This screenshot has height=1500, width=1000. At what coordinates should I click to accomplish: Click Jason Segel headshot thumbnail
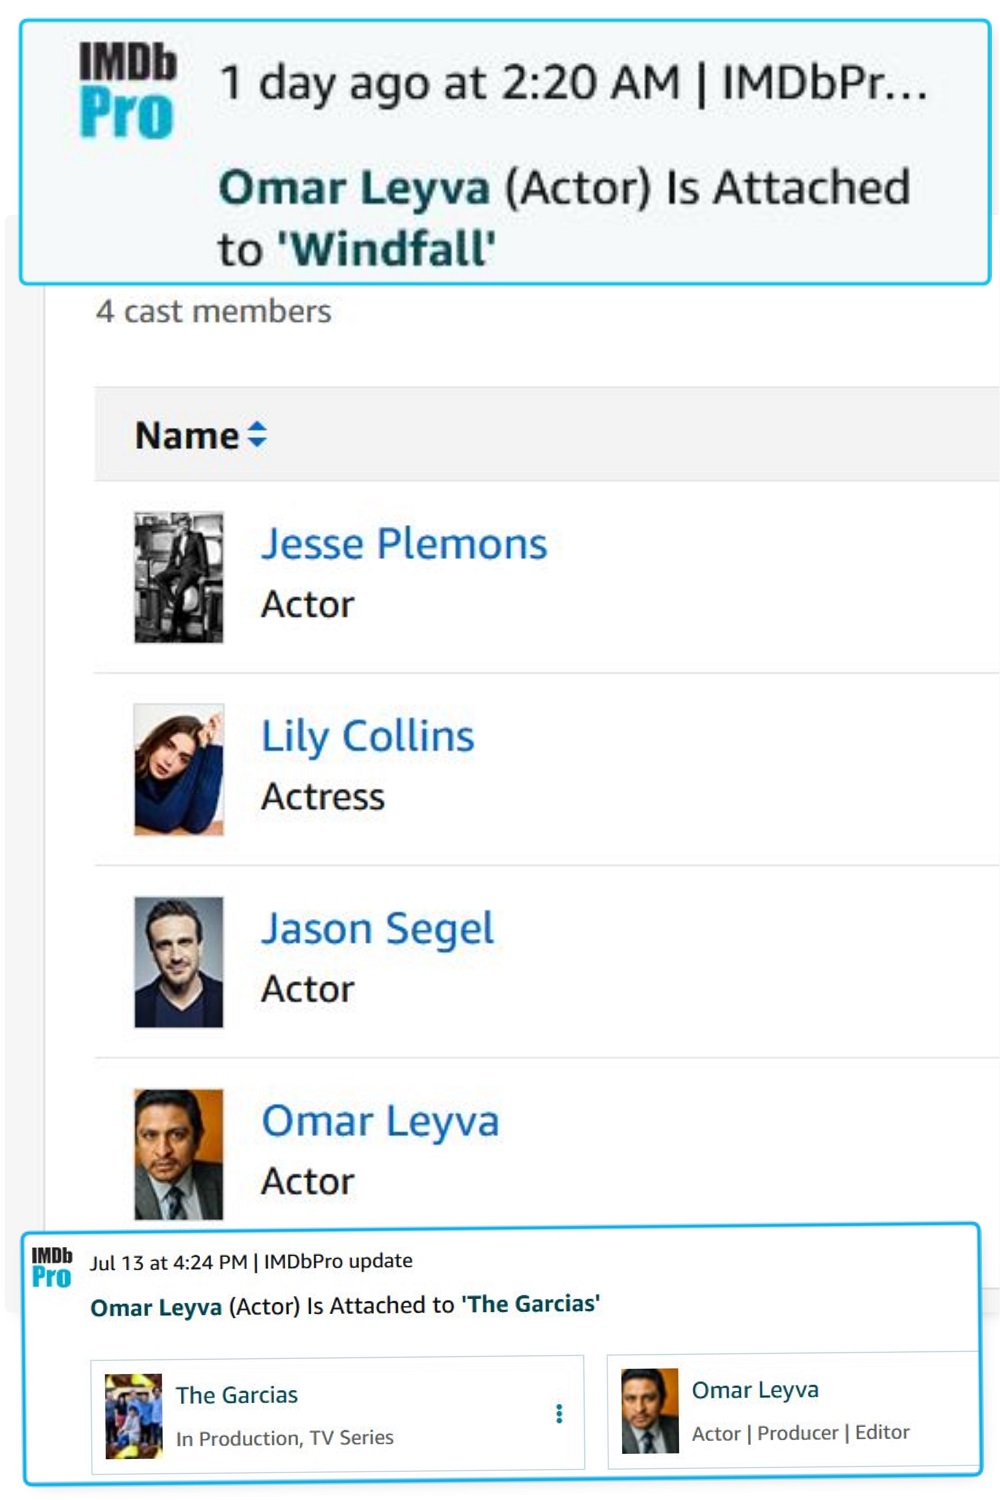point(179,962)
